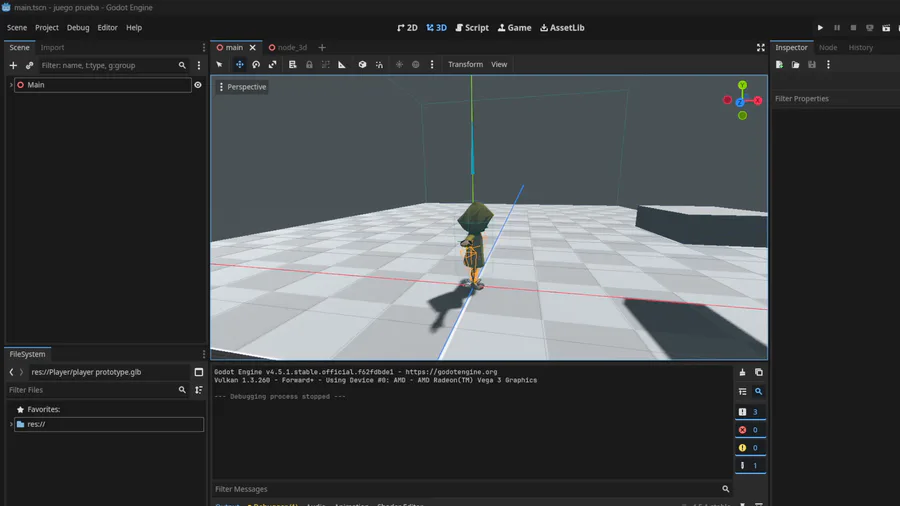900x506 pixels.
Task: Expand the res:// folder
Action: (11, 425)
